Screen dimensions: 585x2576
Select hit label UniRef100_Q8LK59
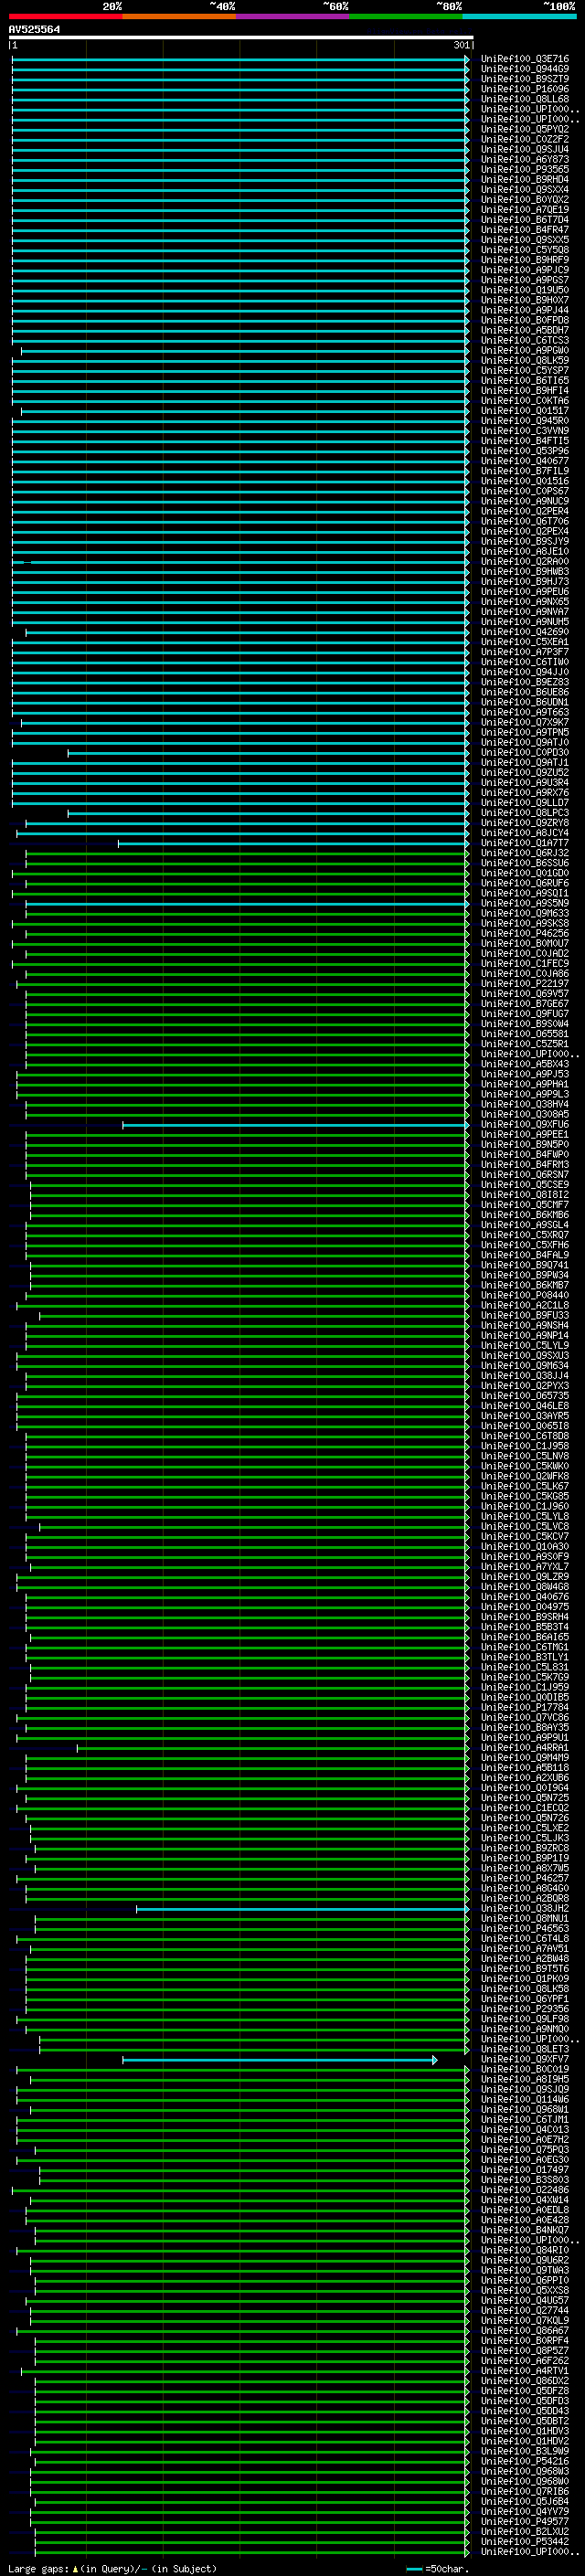tap(525, 360)
